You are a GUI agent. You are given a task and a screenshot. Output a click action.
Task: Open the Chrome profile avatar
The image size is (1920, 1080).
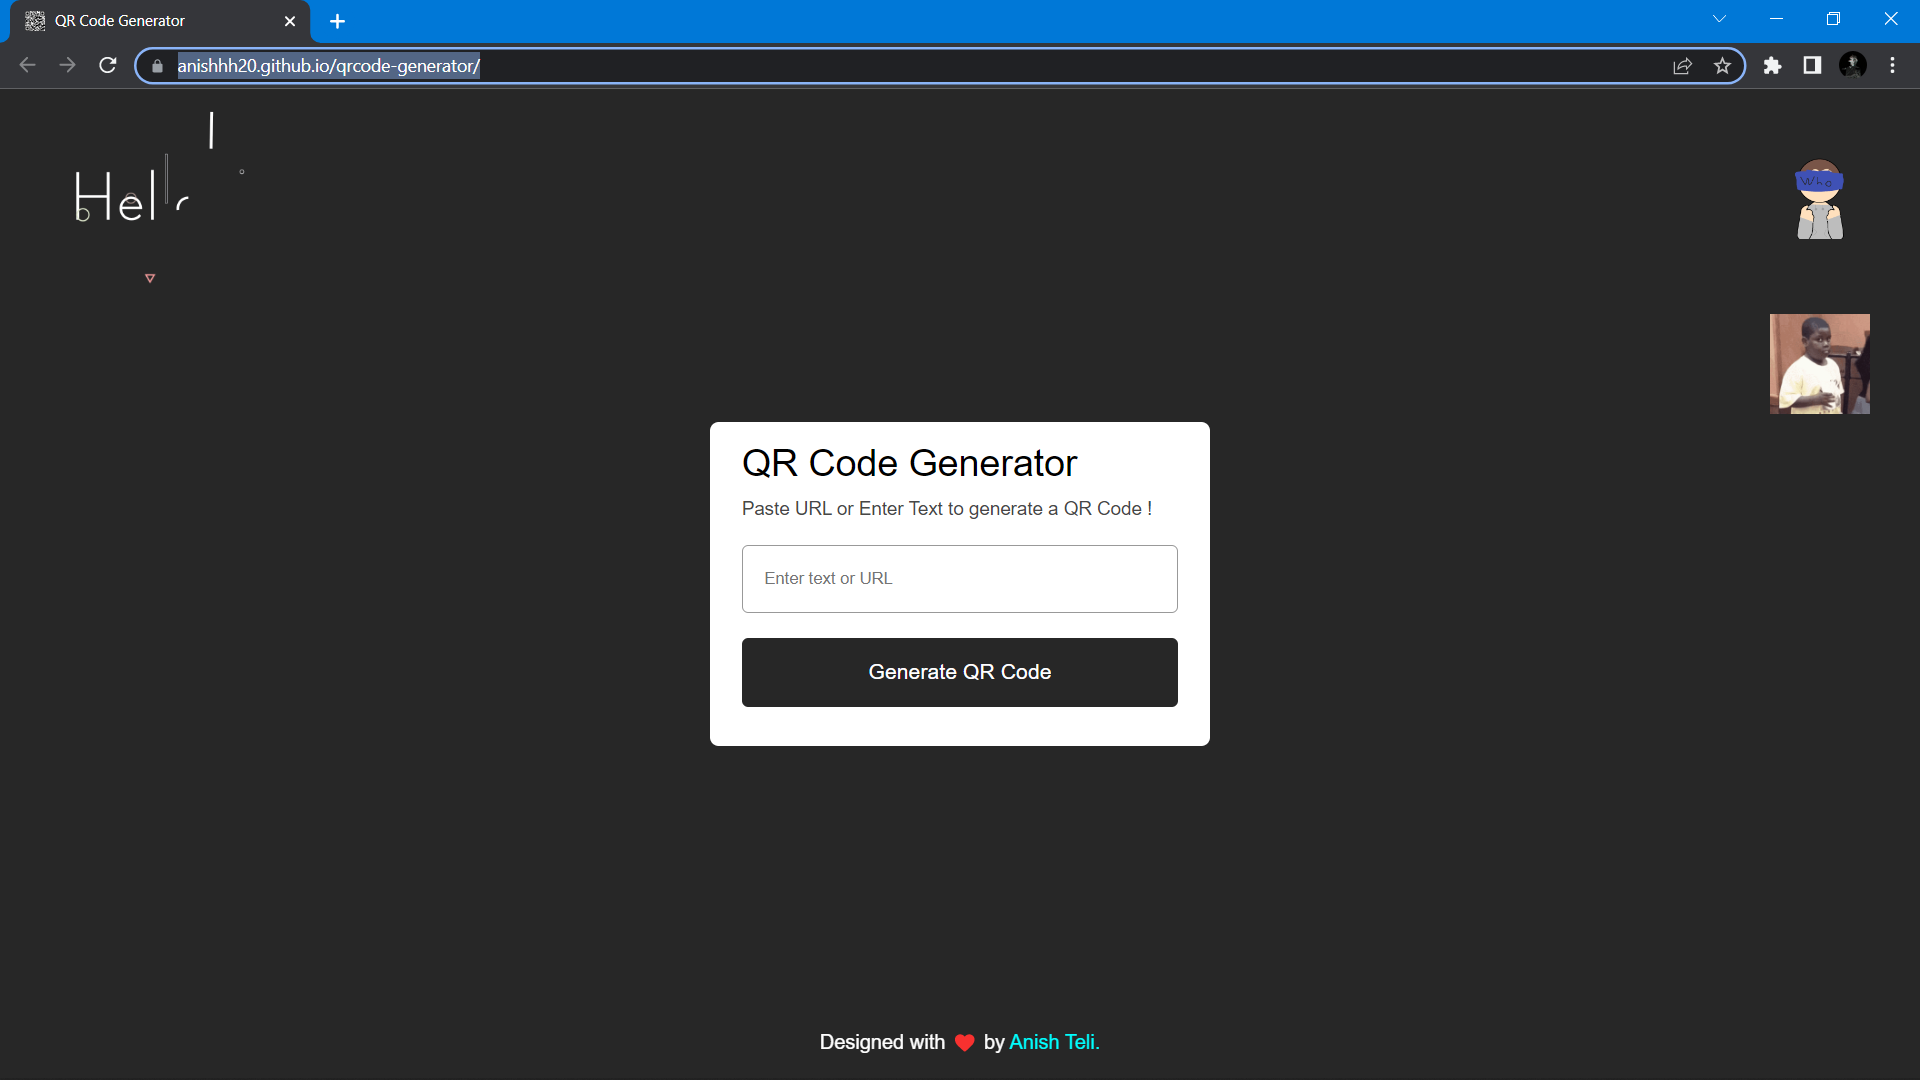(x=1852, y=66)
